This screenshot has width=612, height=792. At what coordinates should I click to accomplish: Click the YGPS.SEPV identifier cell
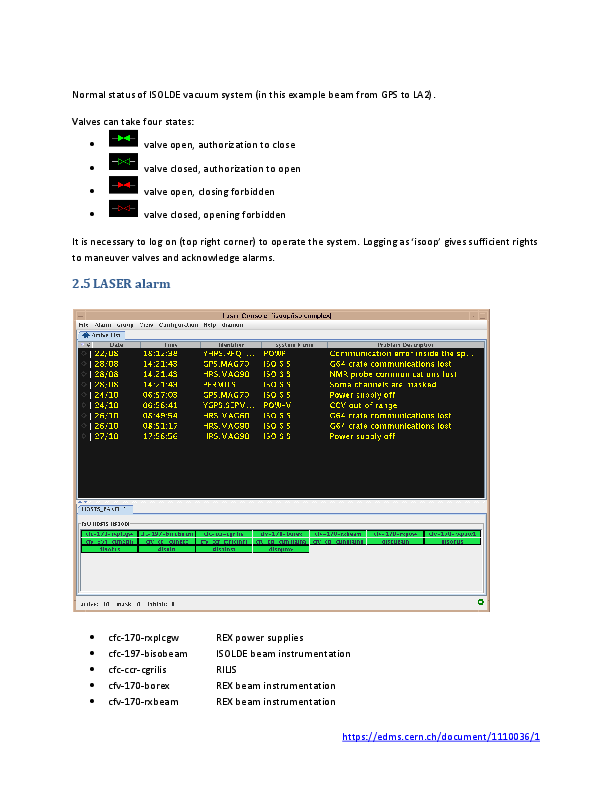coord(229,405)
